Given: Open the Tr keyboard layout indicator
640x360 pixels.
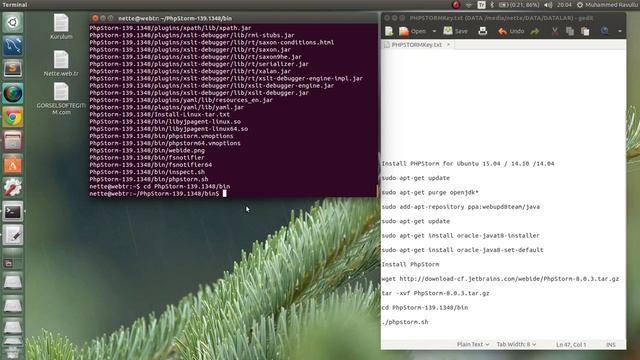Looking at the screenshot, I should (x=482, y=5).
